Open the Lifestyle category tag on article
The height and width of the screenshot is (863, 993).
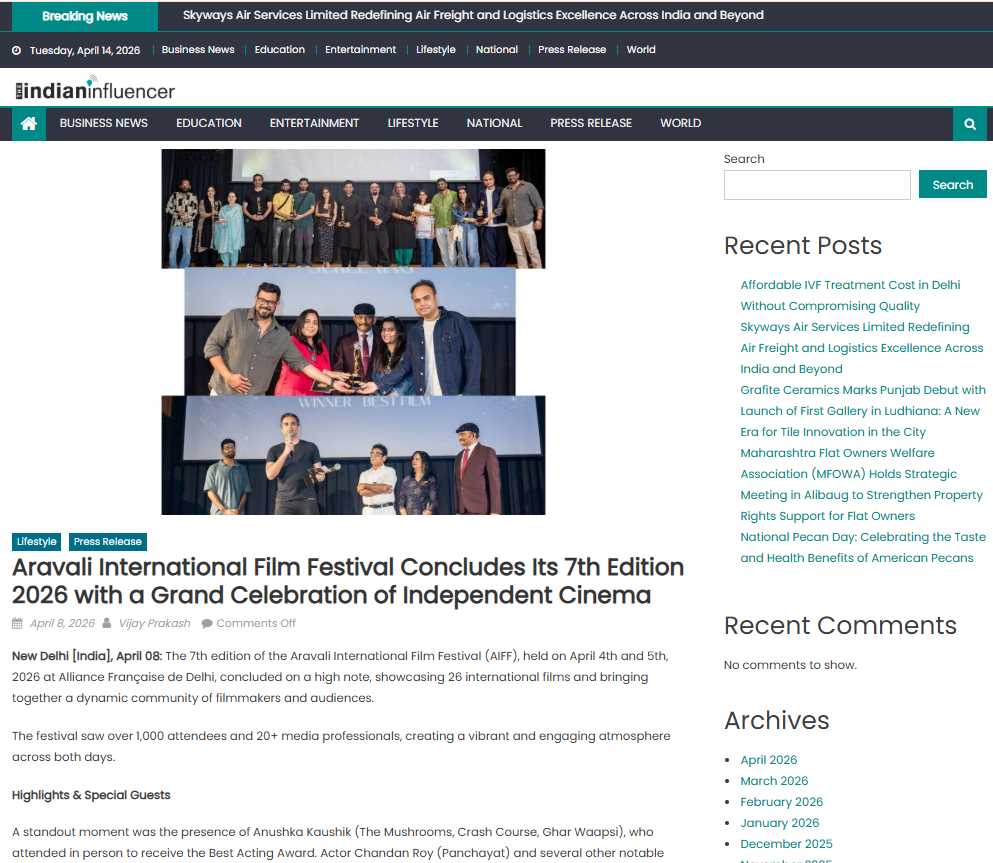[x=37, y=542]
